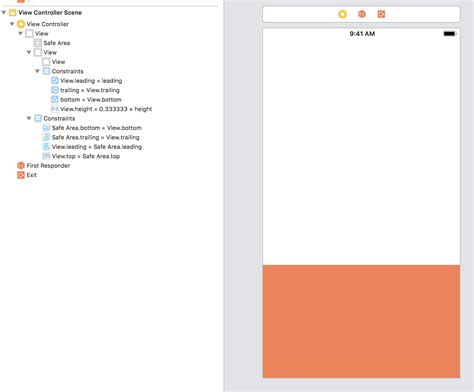Screen dimensions: 474x392
Task: Select View.top = Safe Area.top constraint
Action: tap(86, 156)
